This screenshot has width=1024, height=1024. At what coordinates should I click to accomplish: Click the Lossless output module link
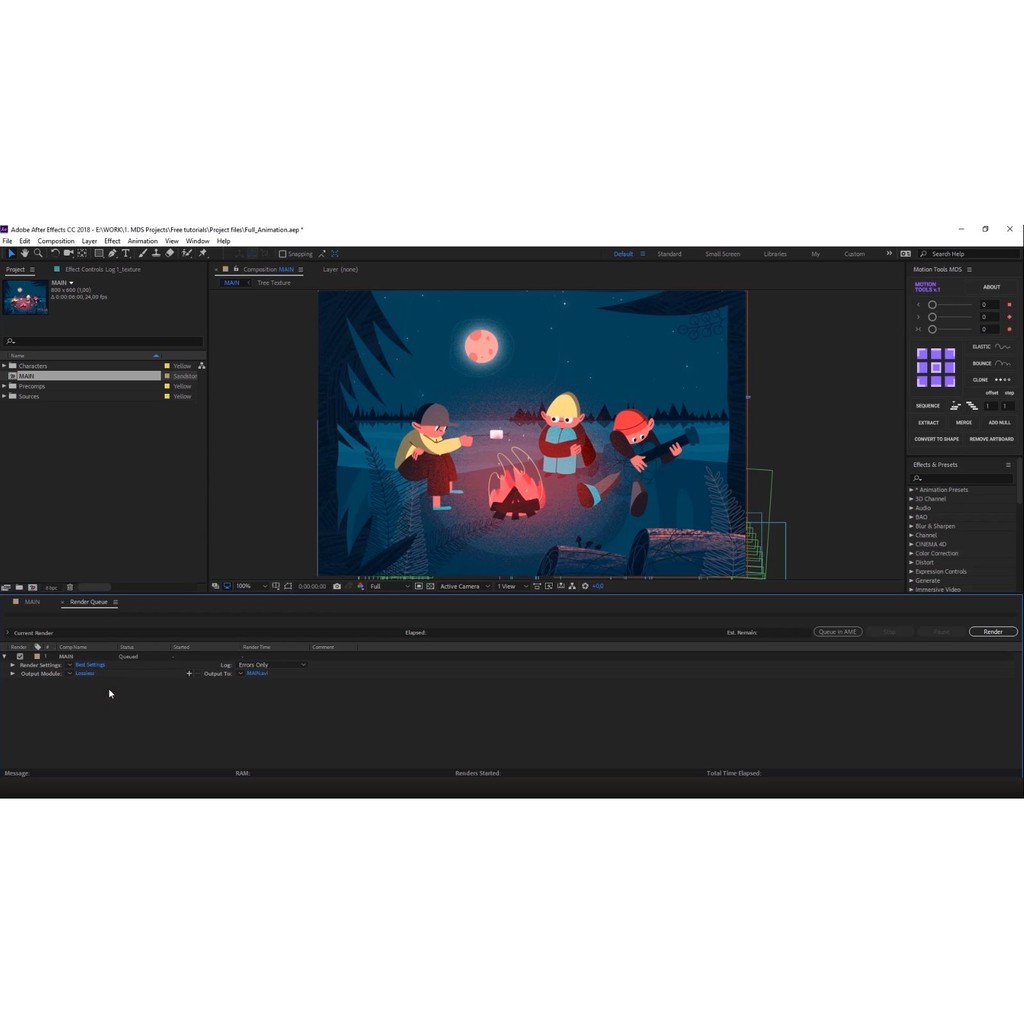pyautogui.click(x=85, y=673)
